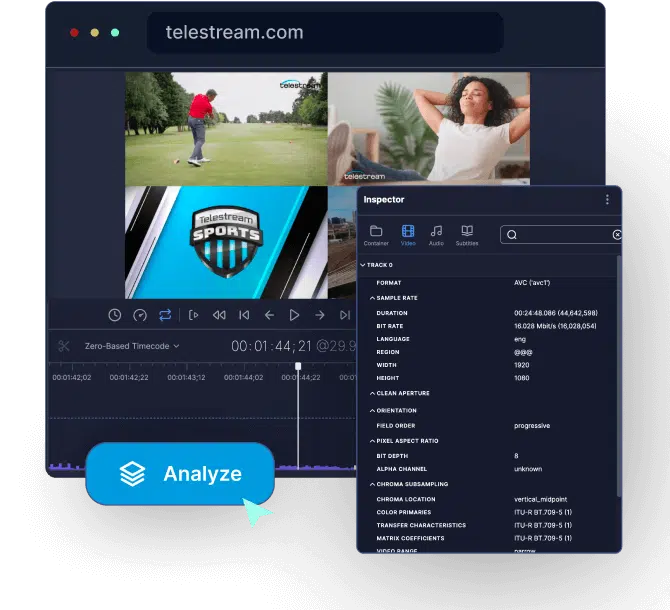Viewport: 670px width, 610px height.
Task: Click the rewind double-arrow button
Action: (219, 315)
